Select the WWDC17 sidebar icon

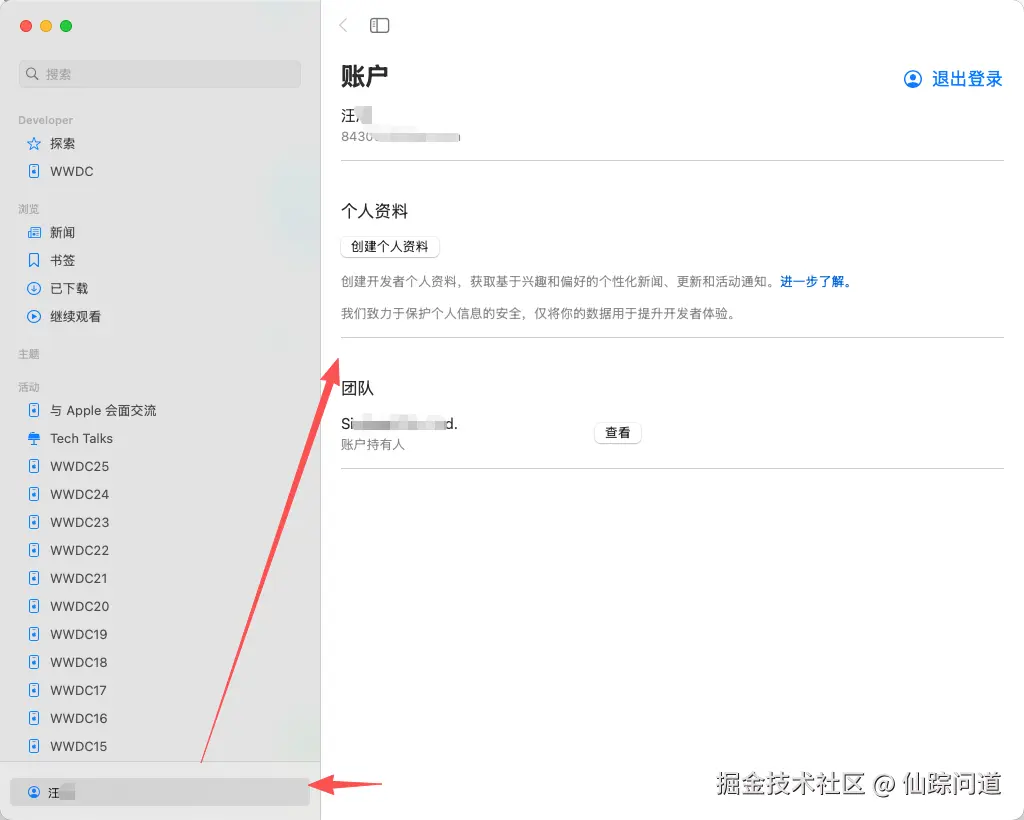coord(34,690)
